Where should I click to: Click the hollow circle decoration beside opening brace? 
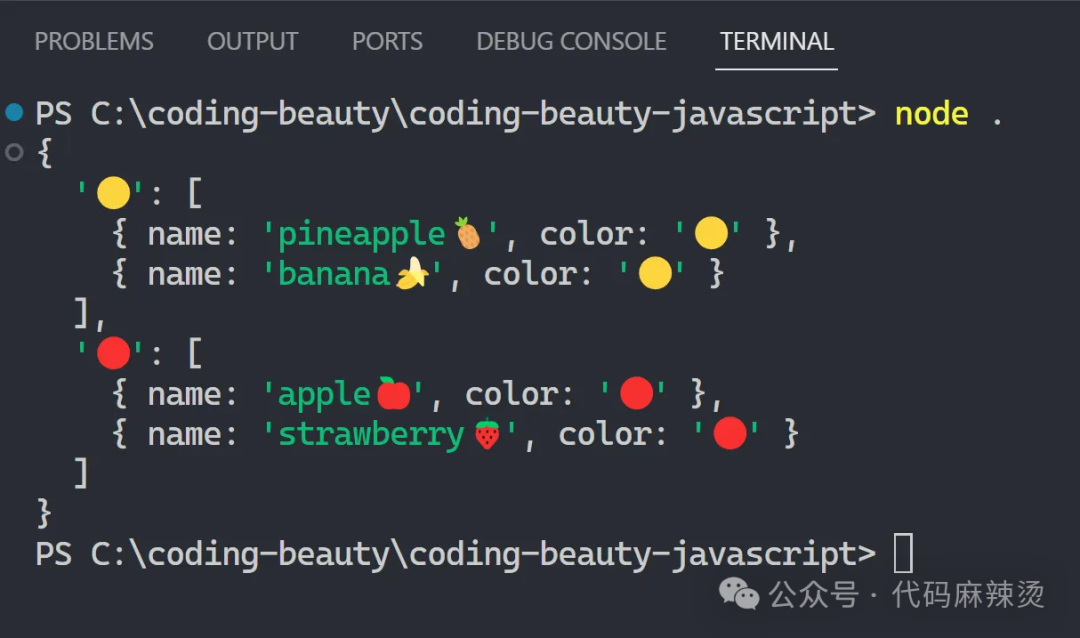pos(14,153)
